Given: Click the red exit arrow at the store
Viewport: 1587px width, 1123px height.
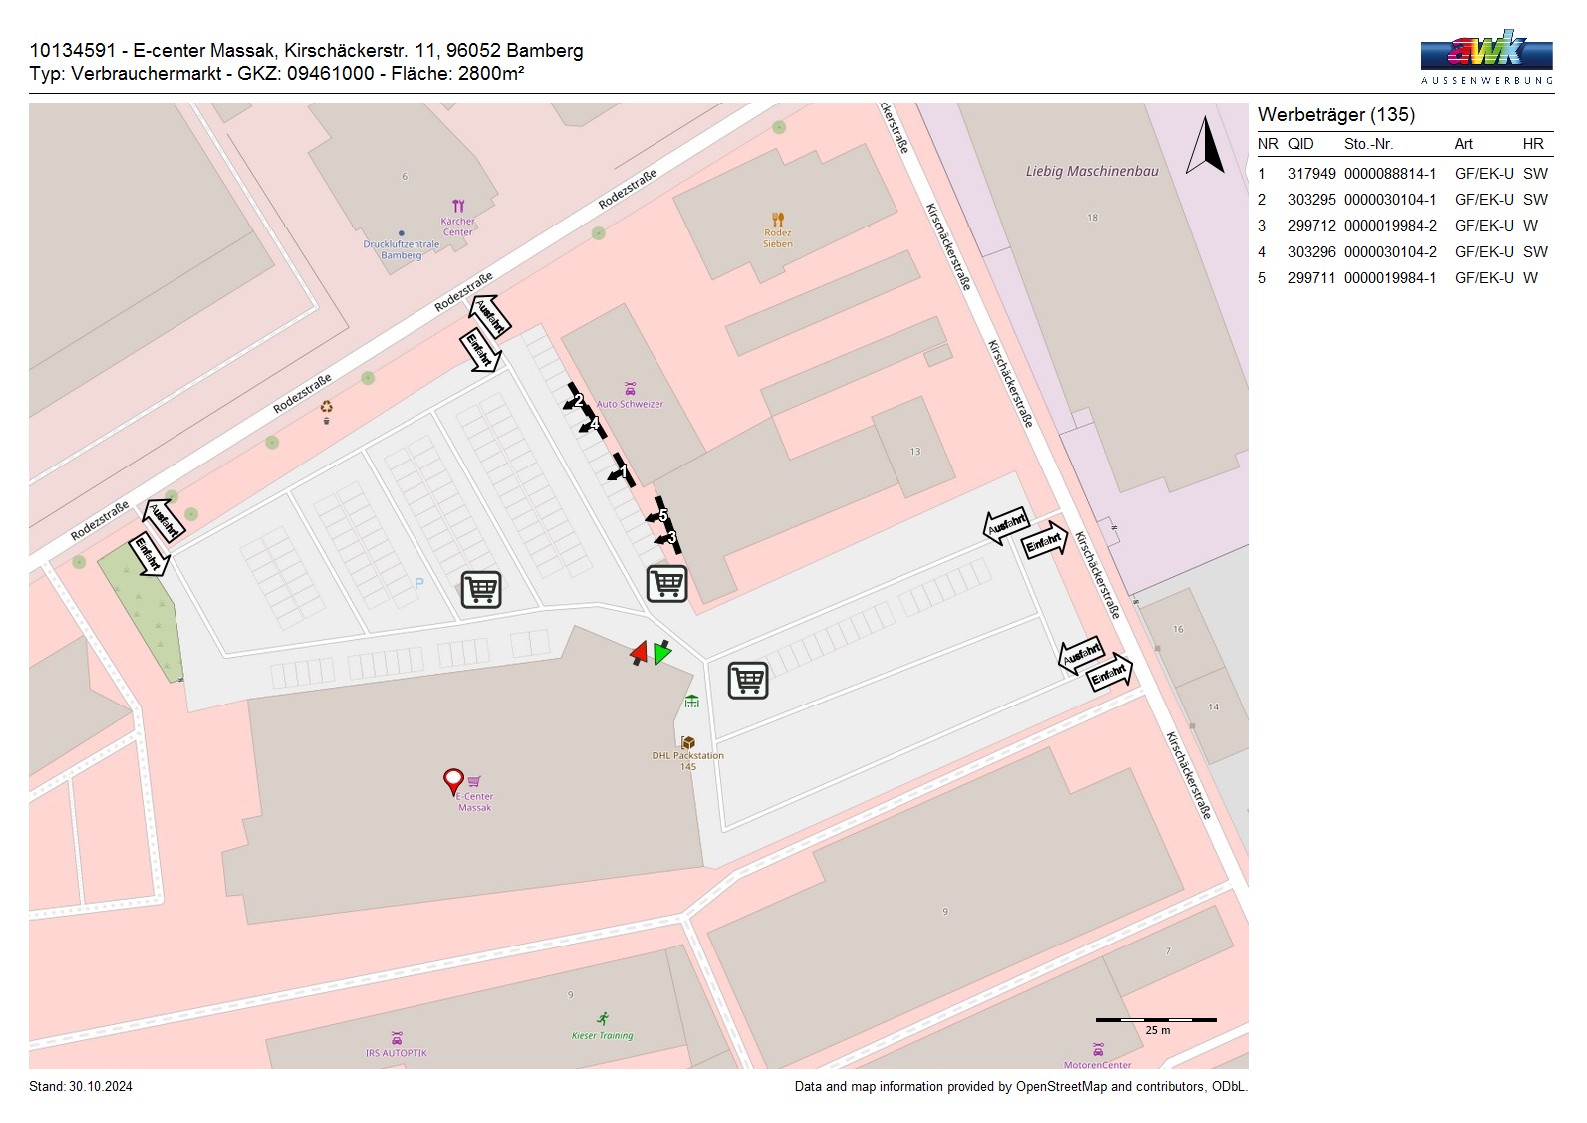Looking at the screenshot, I should 639,654.
